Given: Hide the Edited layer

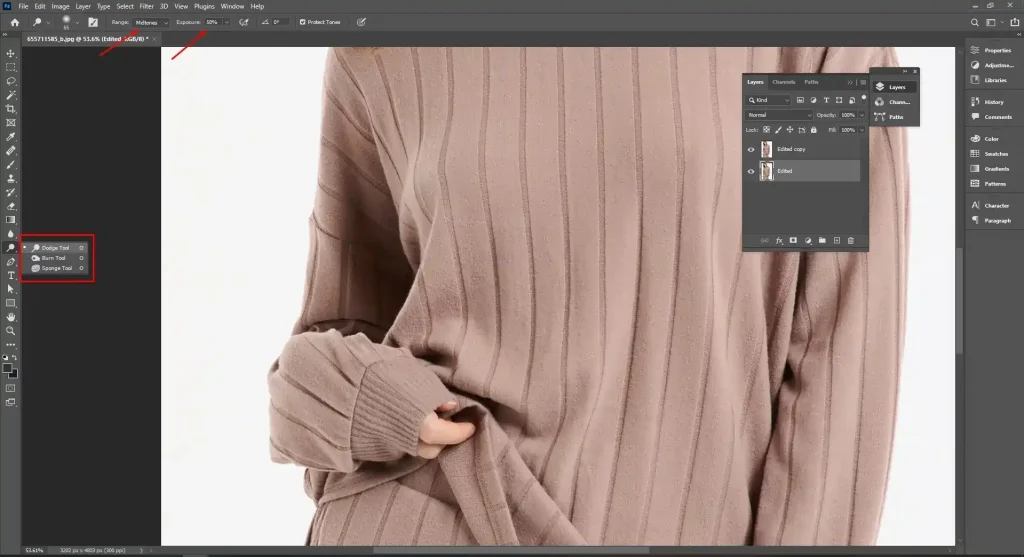Looking at the screenshot, I should (751, 172).
